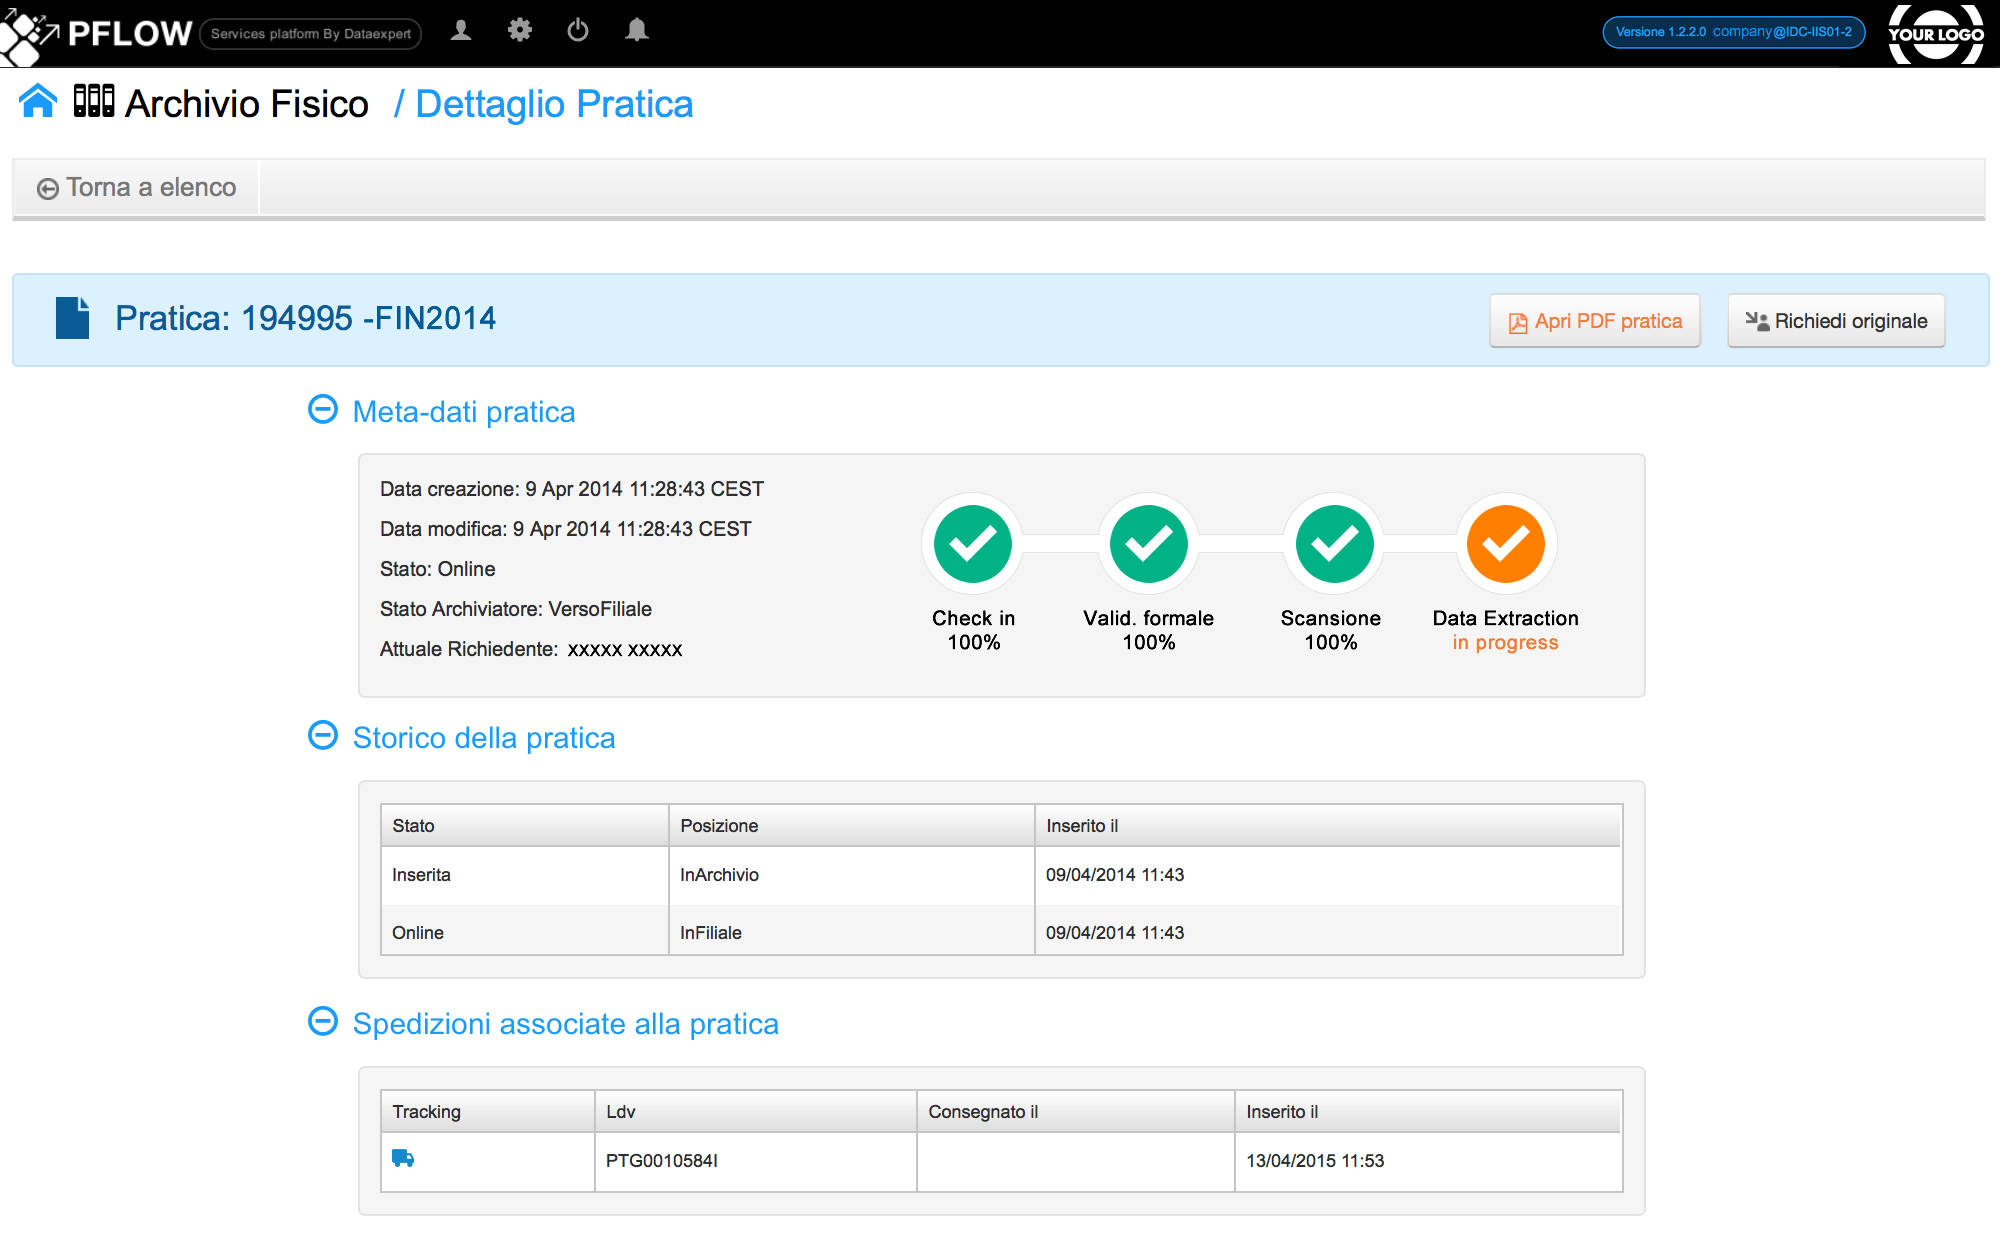Screen dimensions: 2000x1254
Task: Click the user profile icon
Action: pos(461,31)
